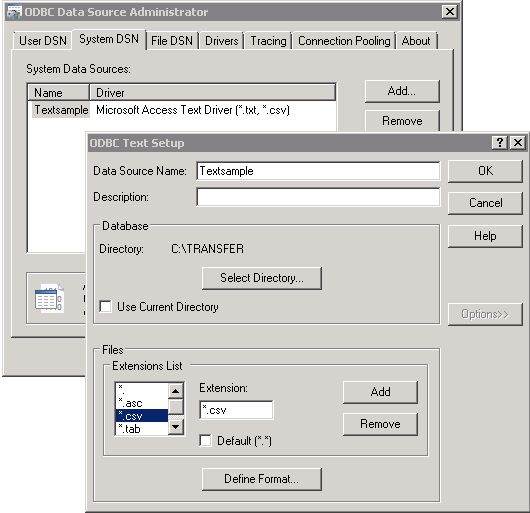Click Cancel in ODBC Text Setup
The height and width of the screenshot is (513, 530).
pyautogui.click(x=485, y=203)
